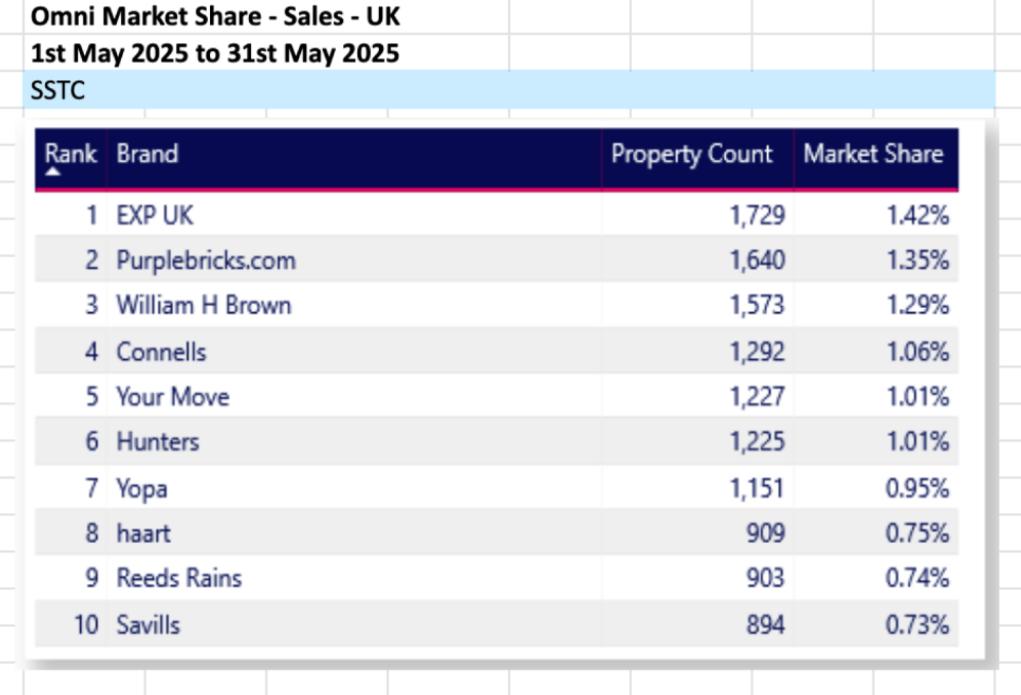
Task: Click the 1,729 property count value
Action: point(757,215)
